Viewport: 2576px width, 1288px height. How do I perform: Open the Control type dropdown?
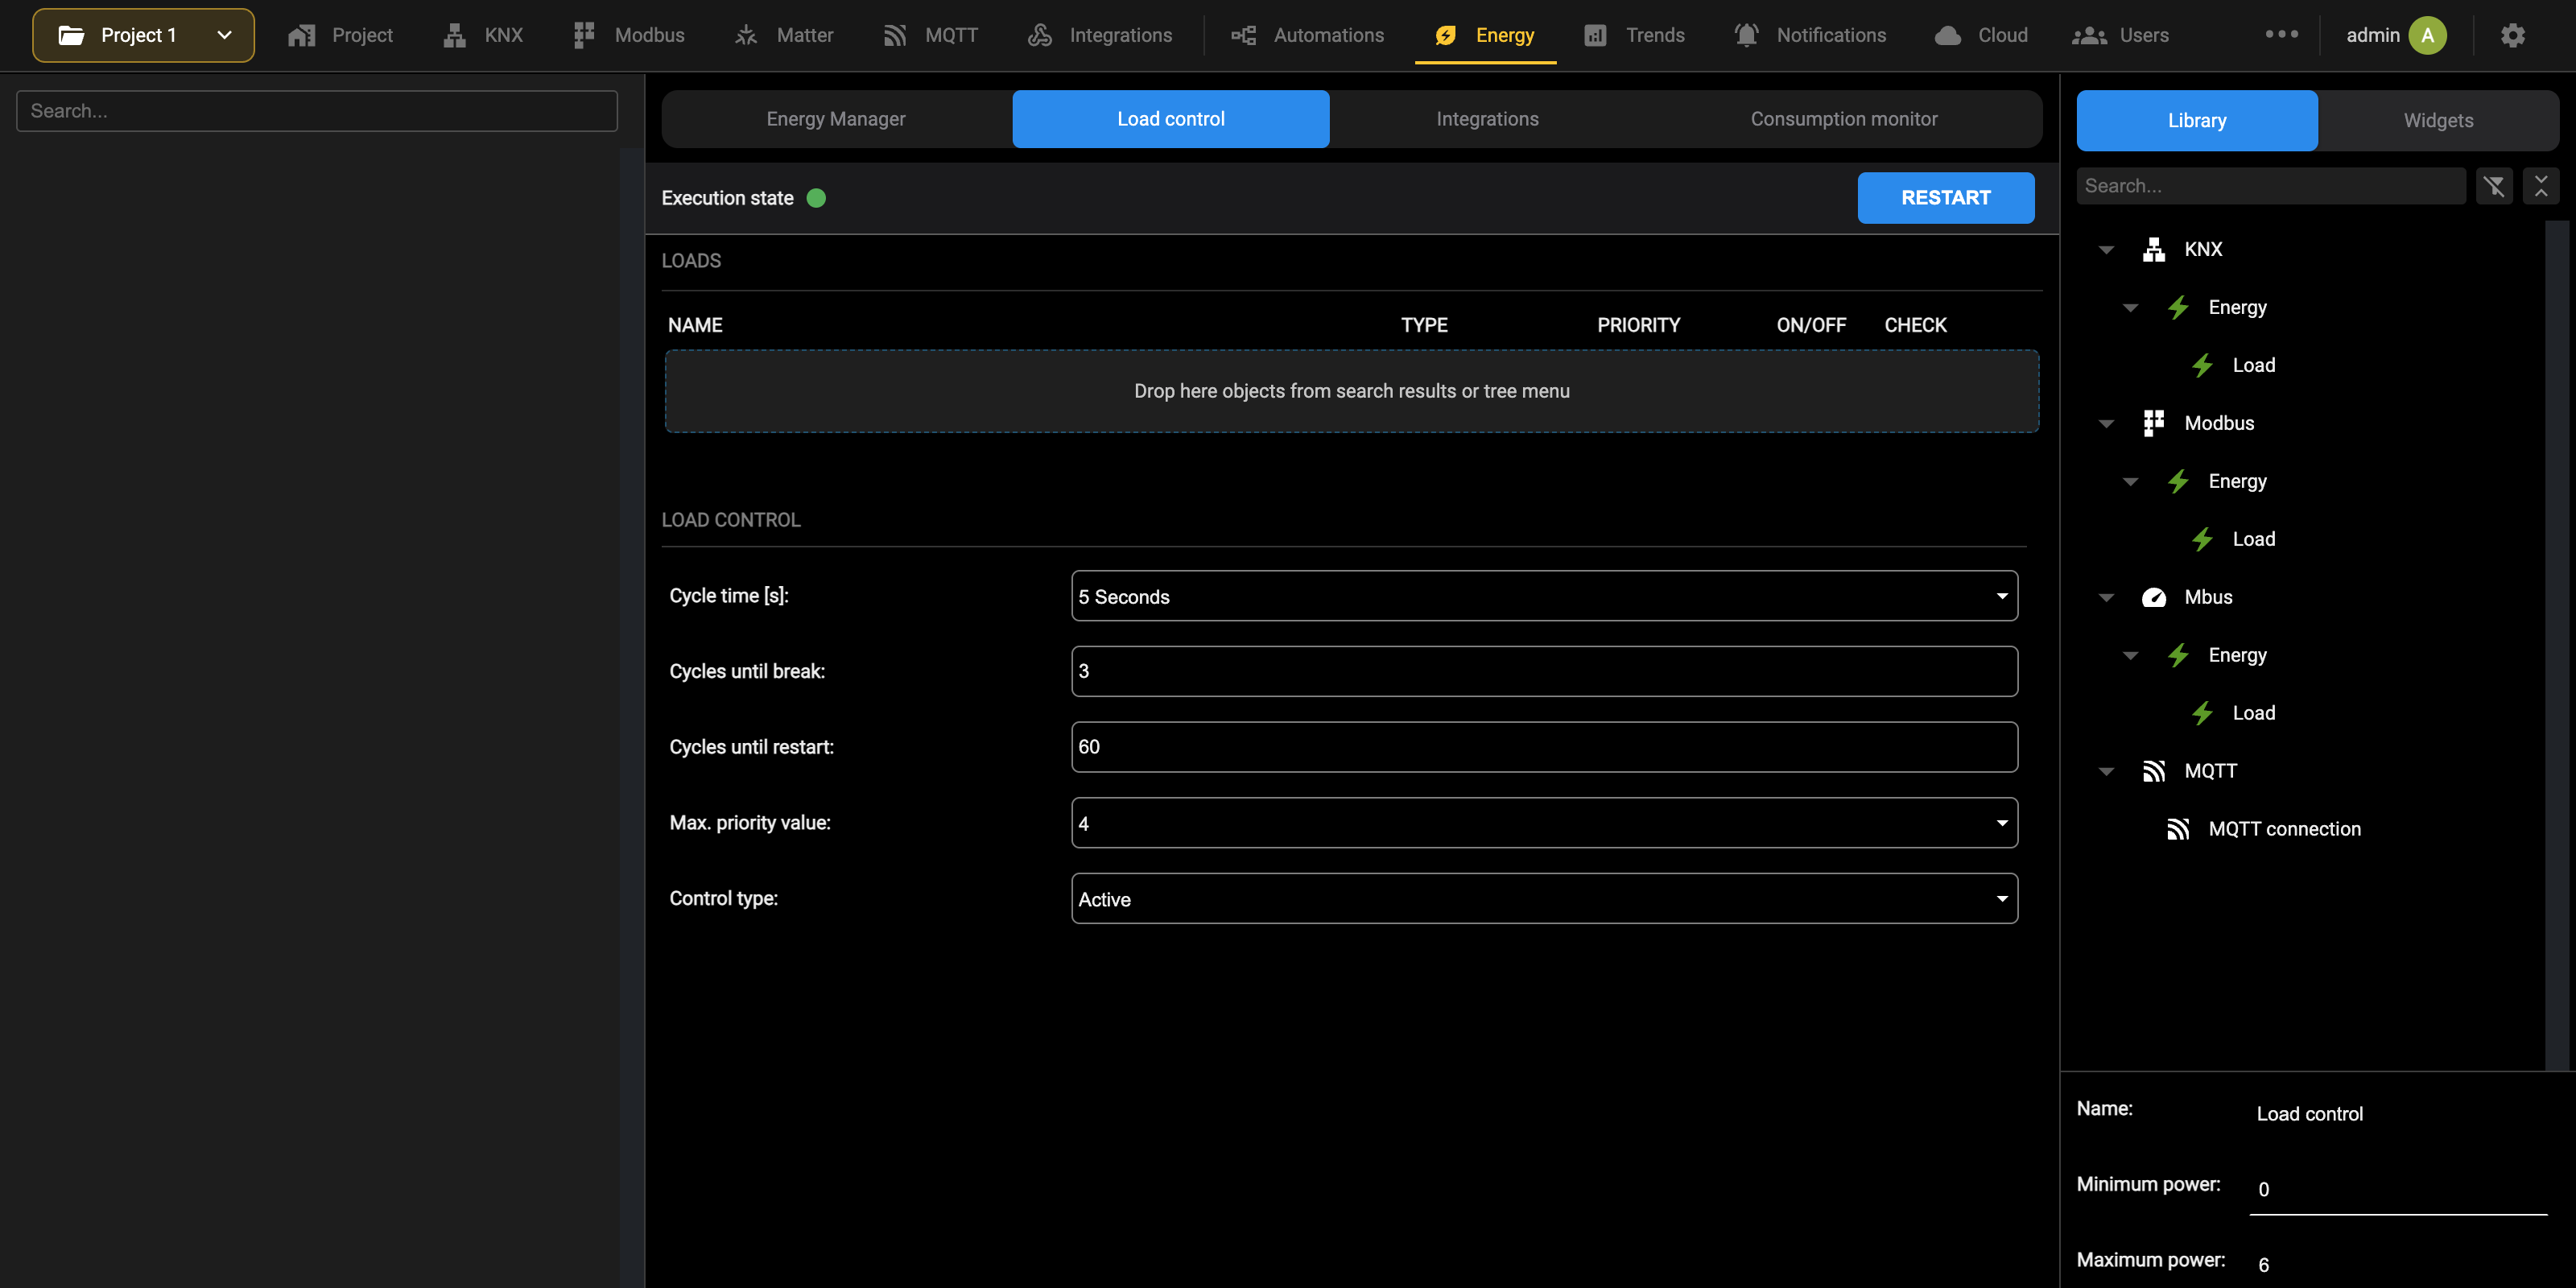[1544, 899]
